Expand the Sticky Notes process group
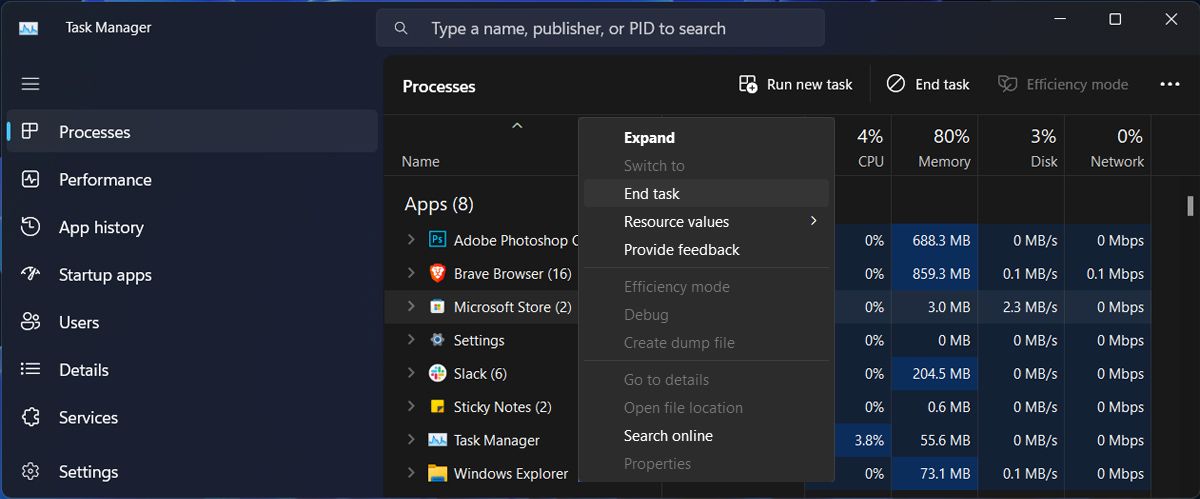1200x499 pixels. click(410, 407)
